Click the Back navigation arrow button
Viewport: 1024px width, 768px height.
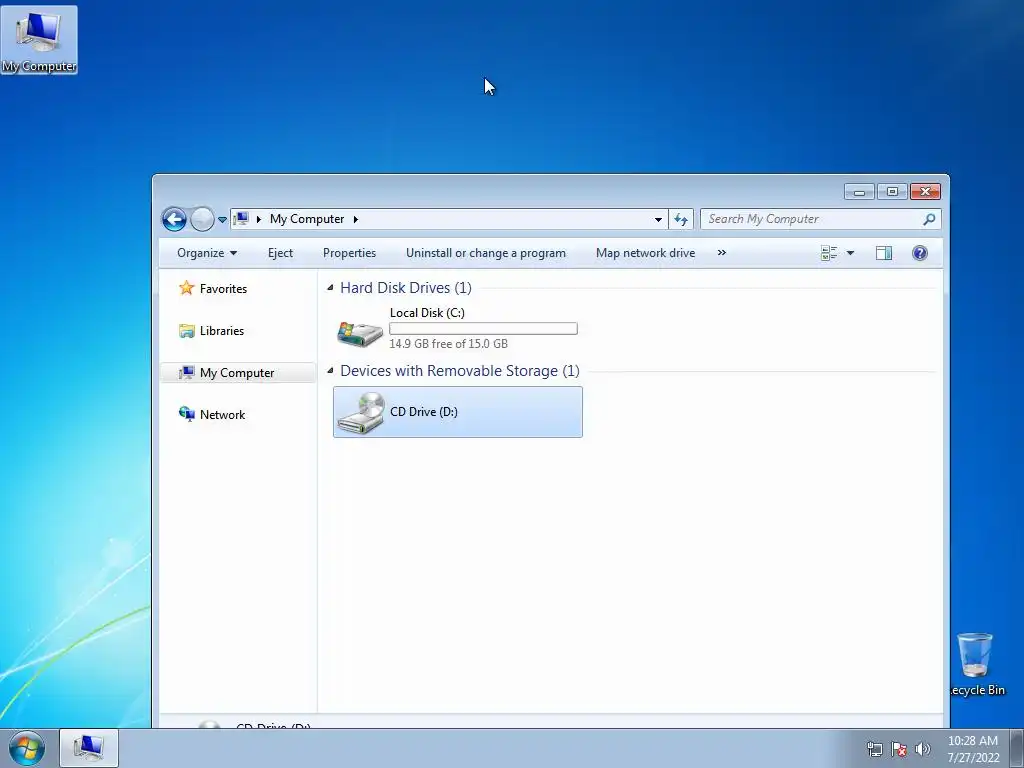pyautogui.click(x=174, y=219)
